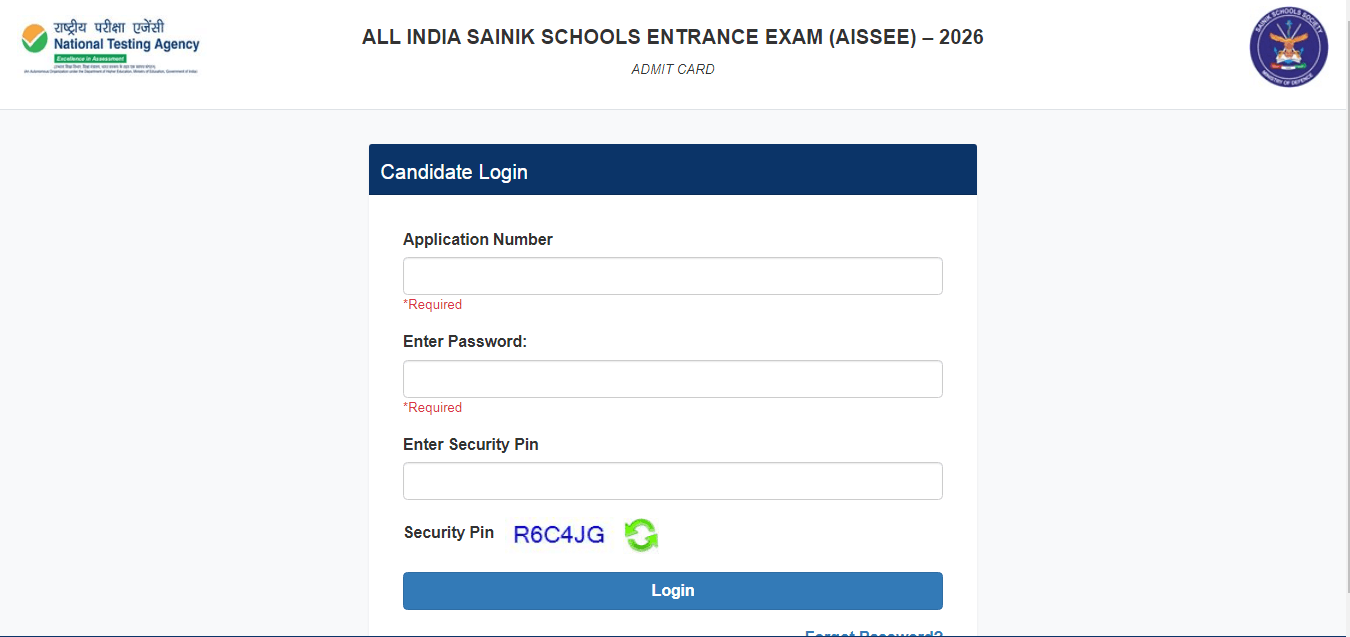Click the Security Pin label text

(448, 532)
